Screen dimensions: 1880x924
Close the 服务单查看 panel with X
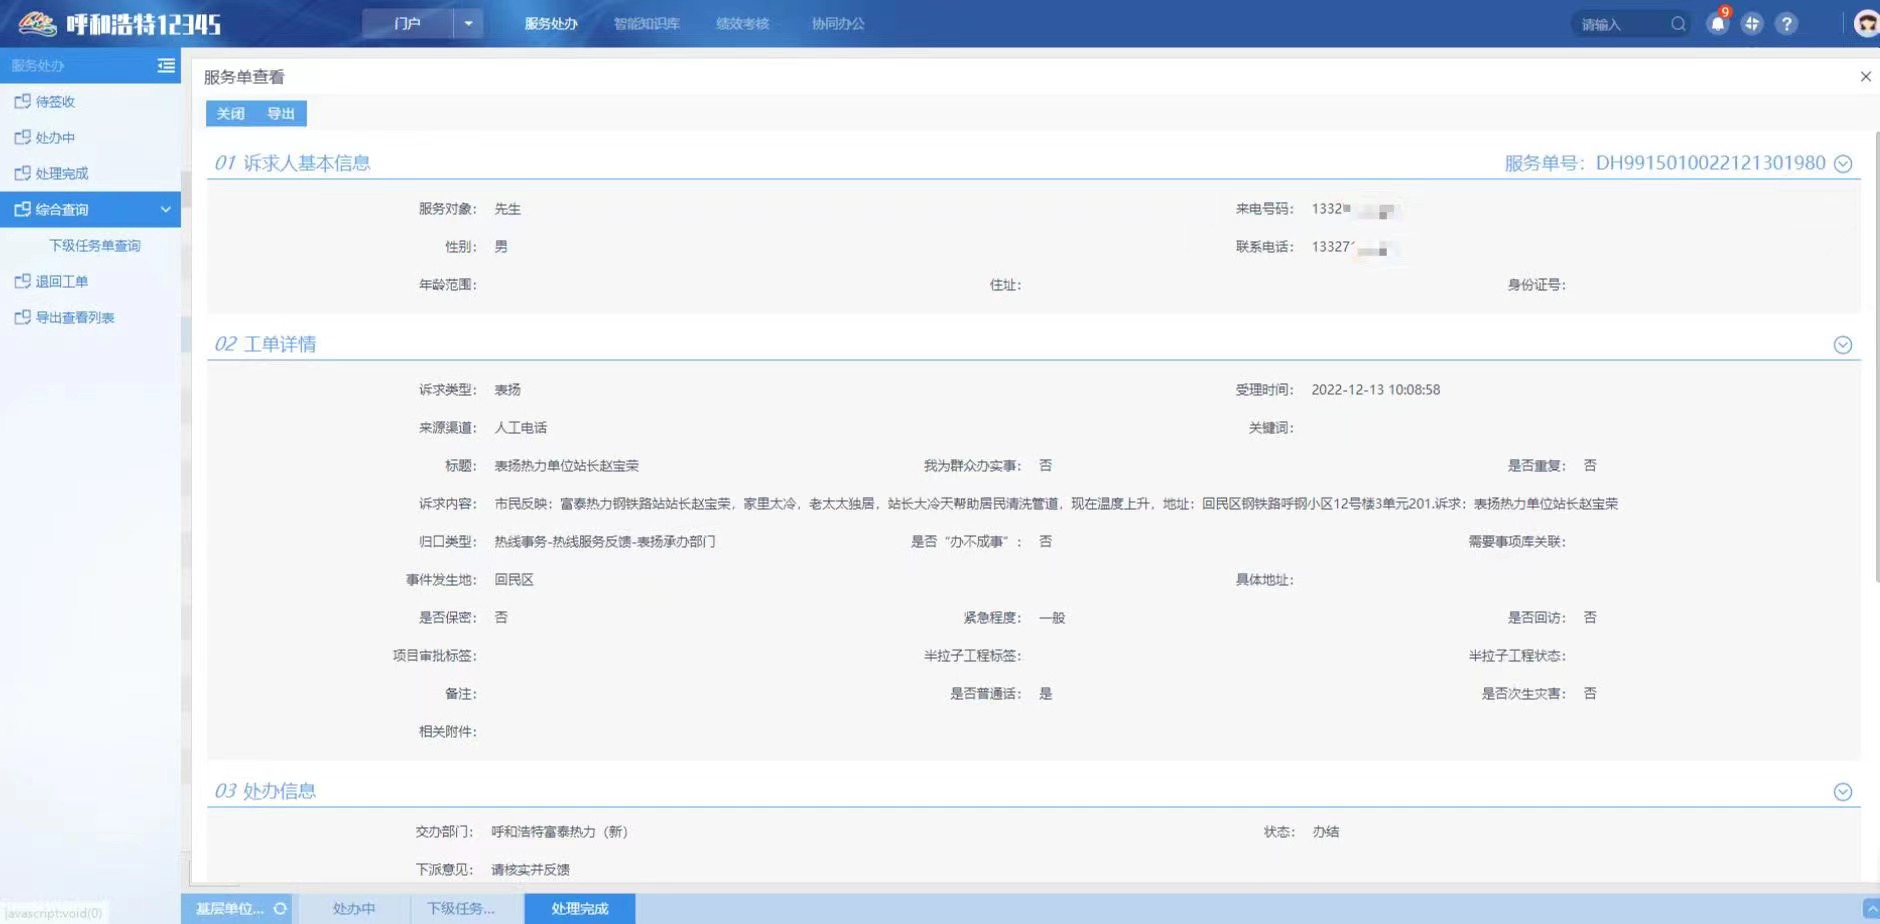(1865, 77)
